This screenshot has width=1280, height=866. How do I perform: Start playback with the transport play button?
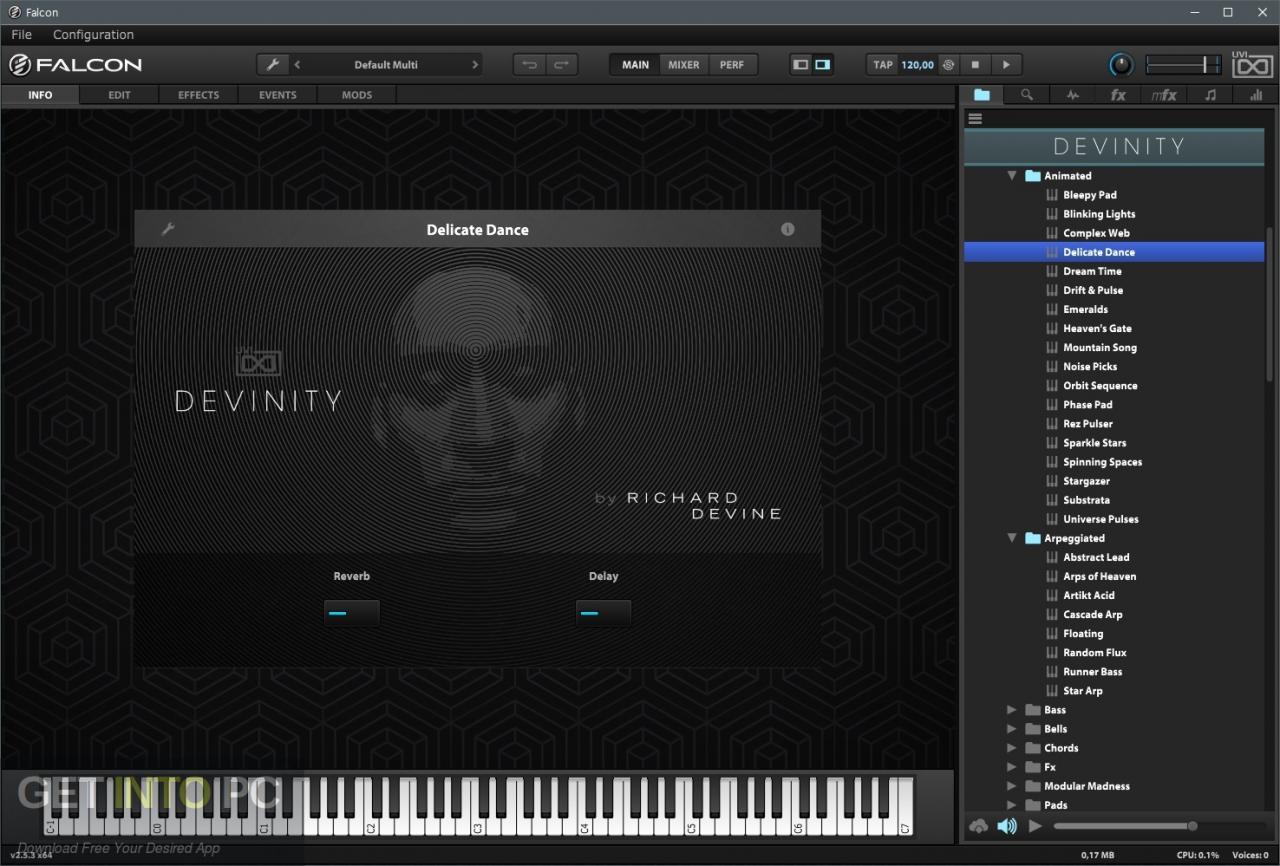(1006, 65)
